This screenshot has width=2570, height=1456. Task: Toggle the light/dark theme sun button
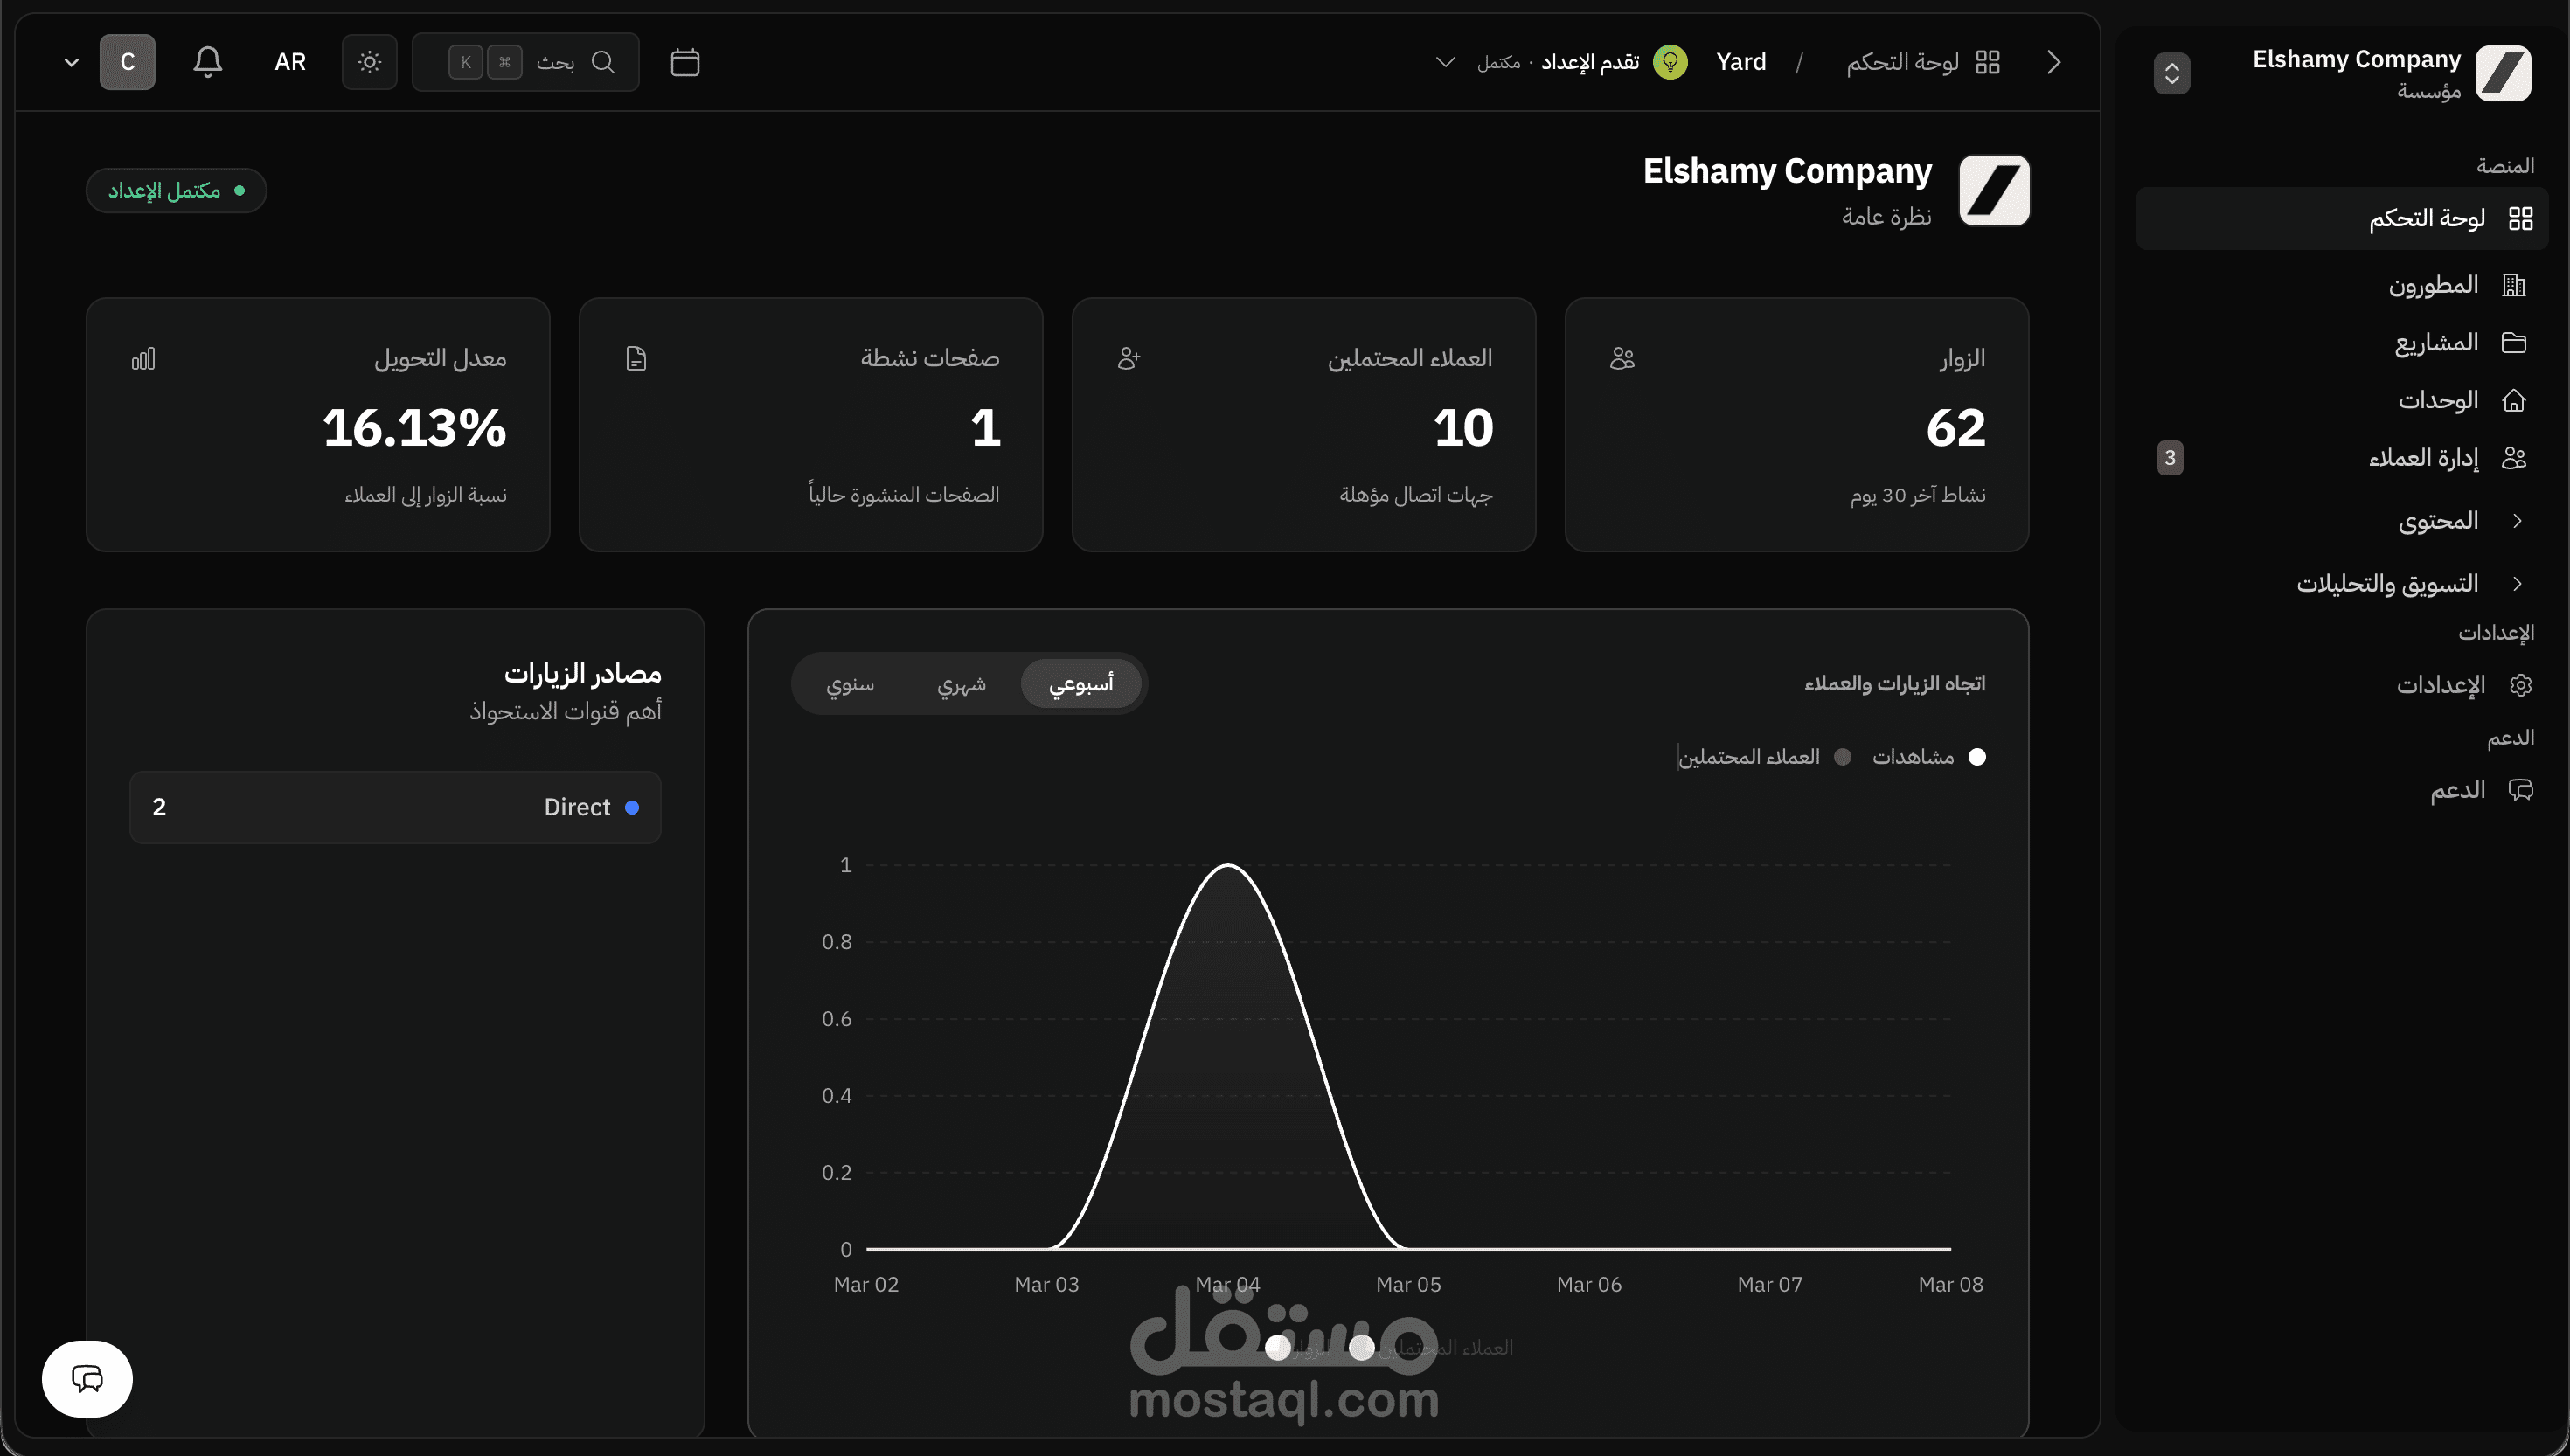point(369,62)
